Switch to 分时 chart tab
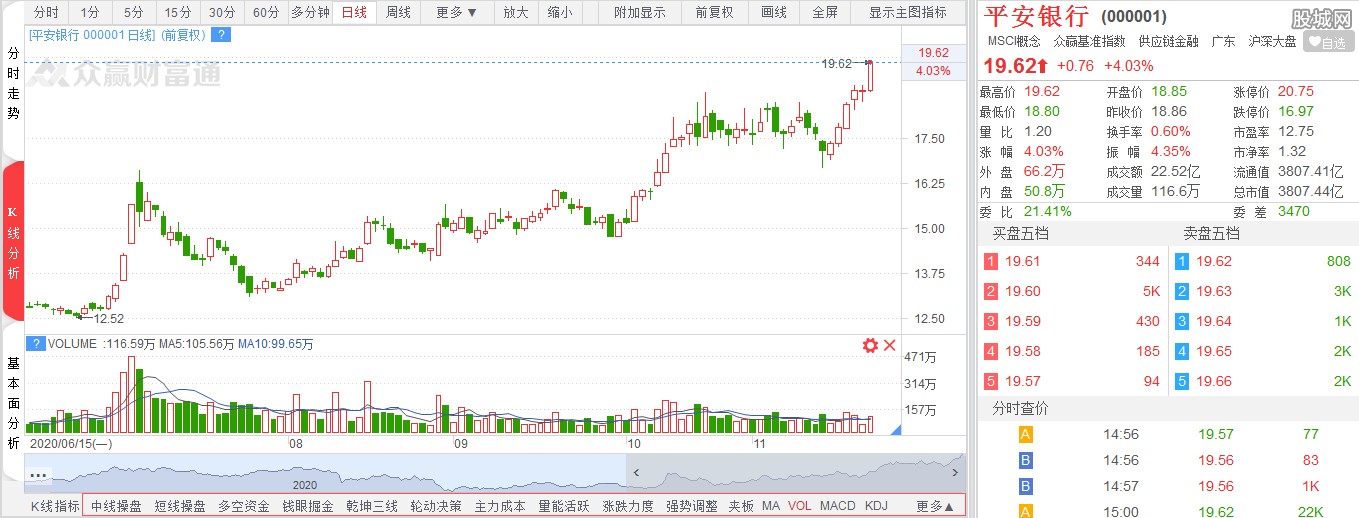Image resolution: width=1359 pixels, height=518 pixels. (x=46, y=13)
